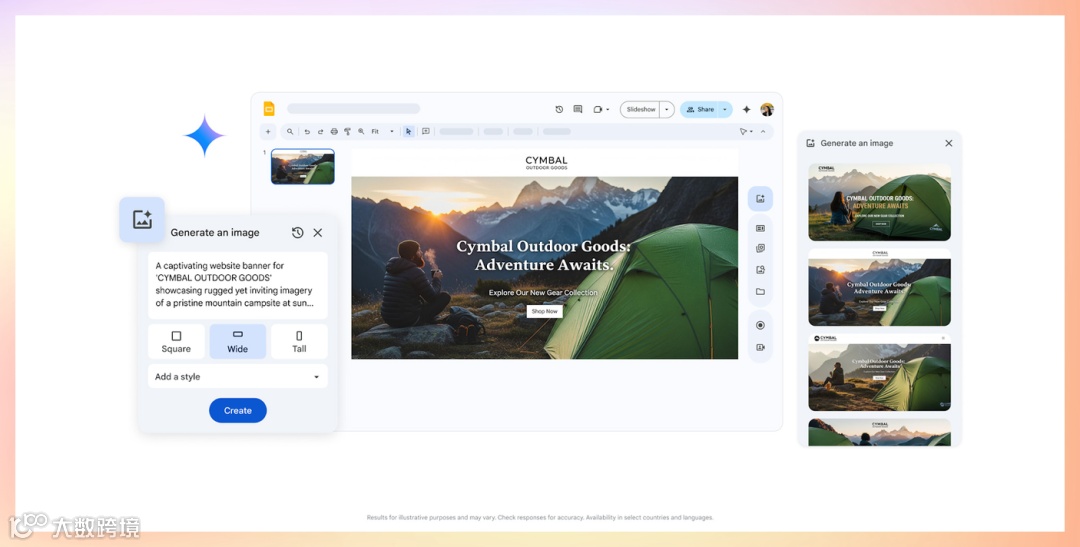
Task: Close the right Generate an image panel
Action: point(948,143)
